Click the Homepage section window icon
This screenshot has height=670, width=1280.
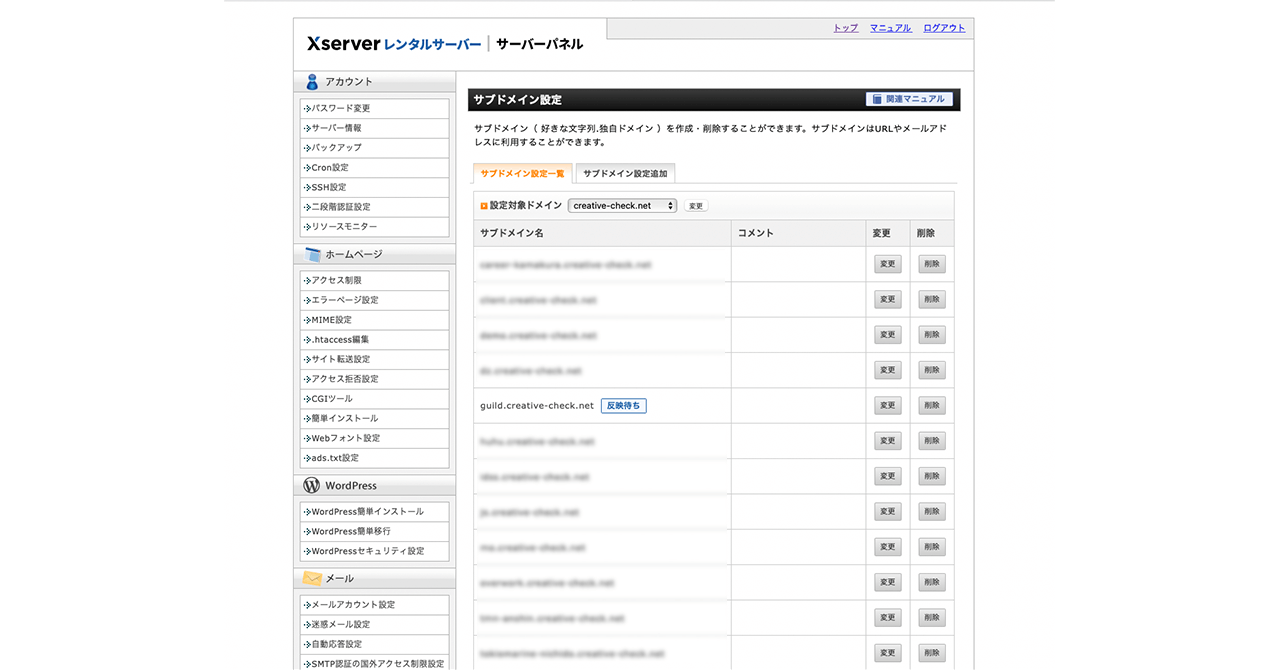tap(312, 254)
